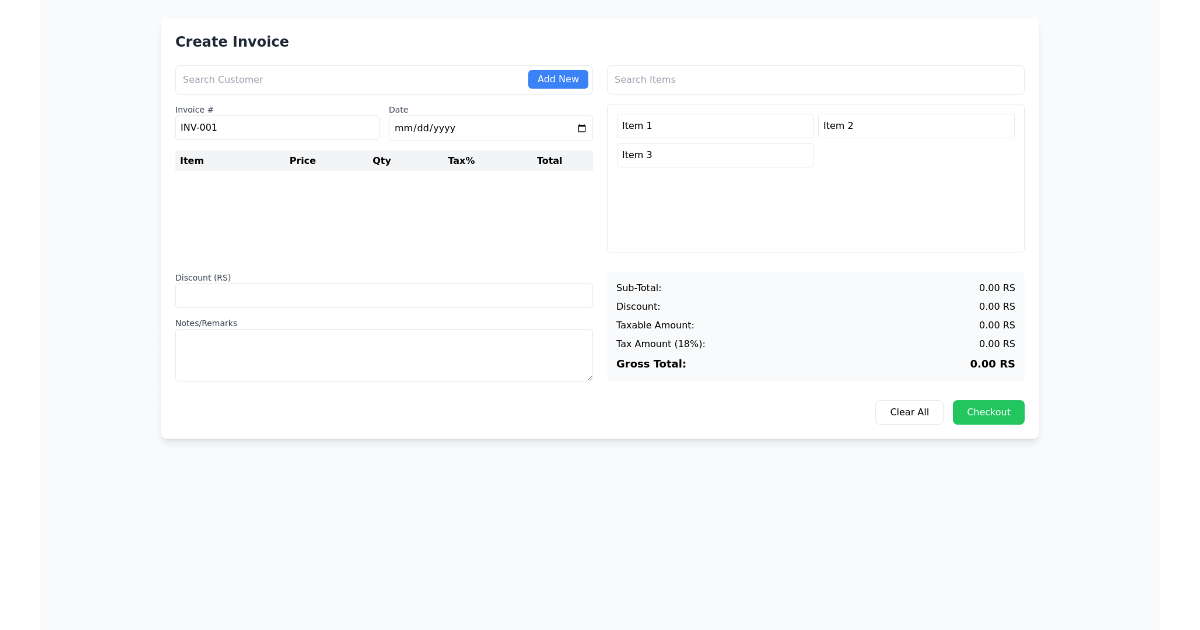Open the calendar date picker icon

[582, 128]
